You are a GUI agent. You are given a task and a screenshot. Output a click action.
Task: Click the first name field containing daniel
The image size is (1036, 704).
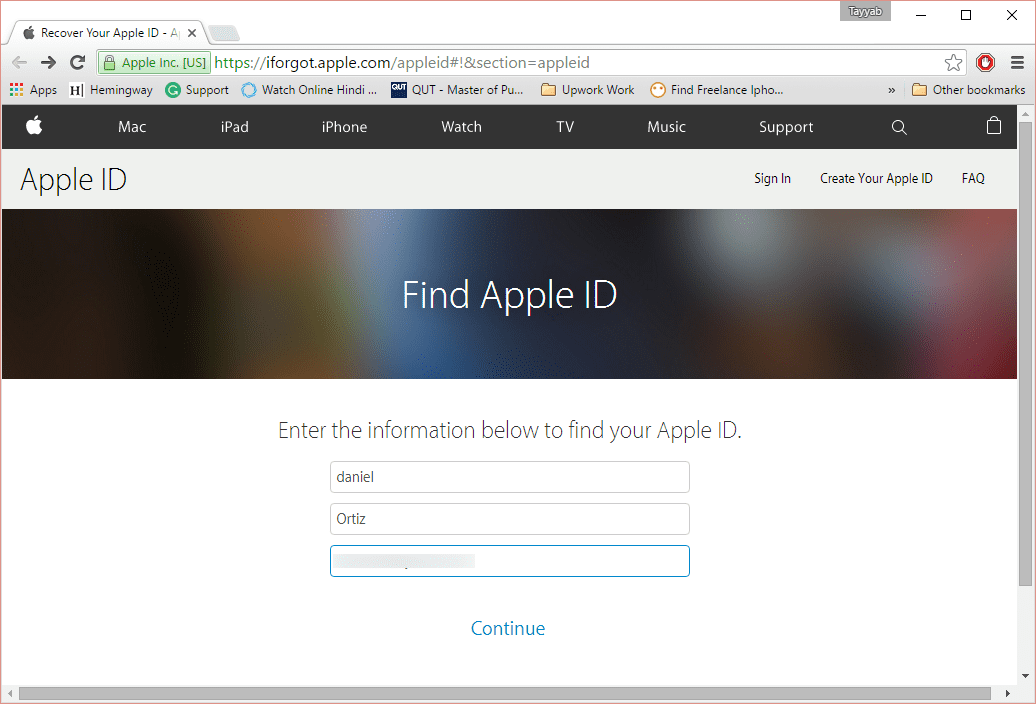[509, 477]
